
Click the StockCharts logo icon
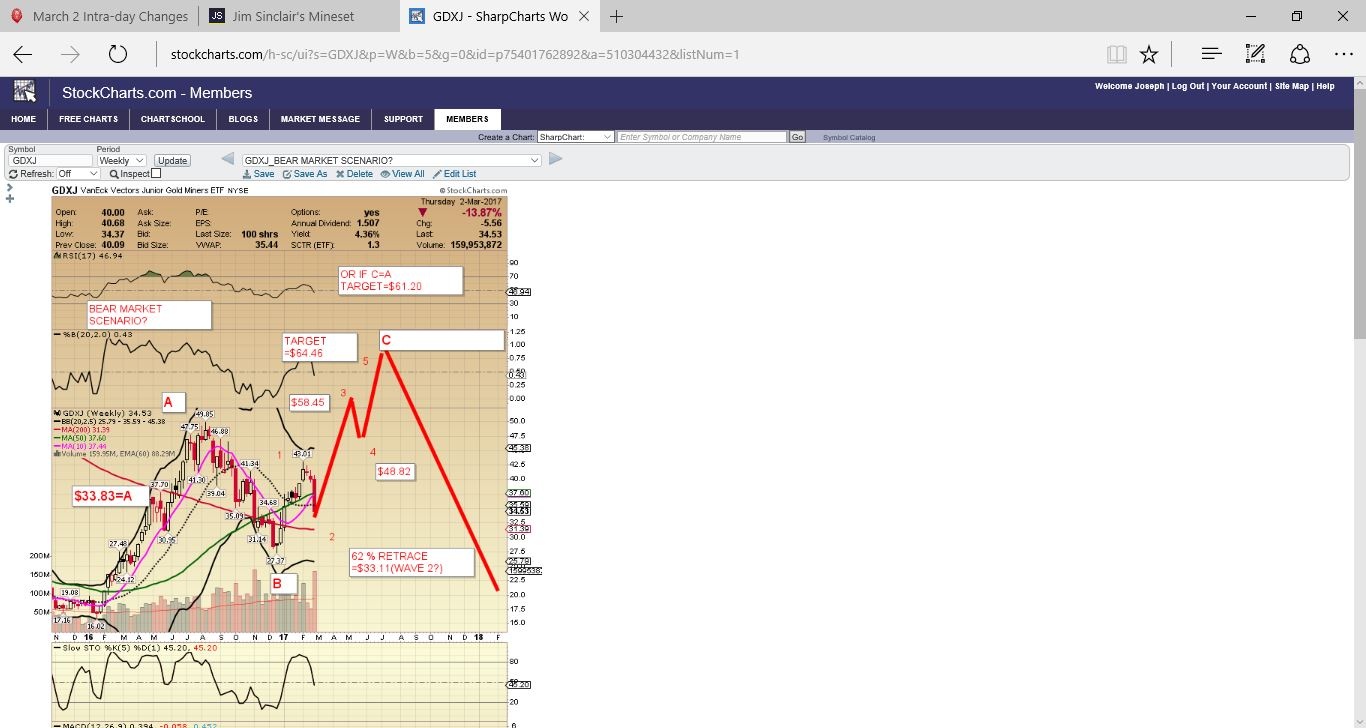(24, 92)
